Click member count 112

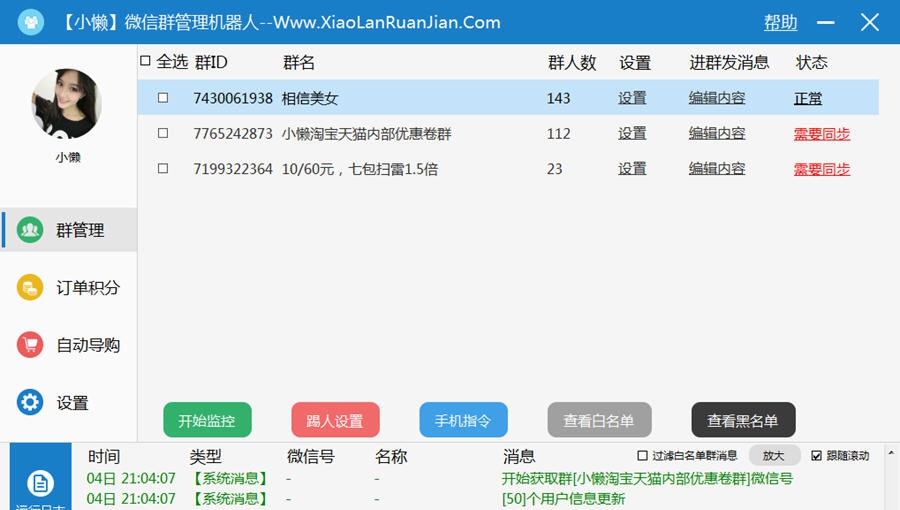[558, 134]
